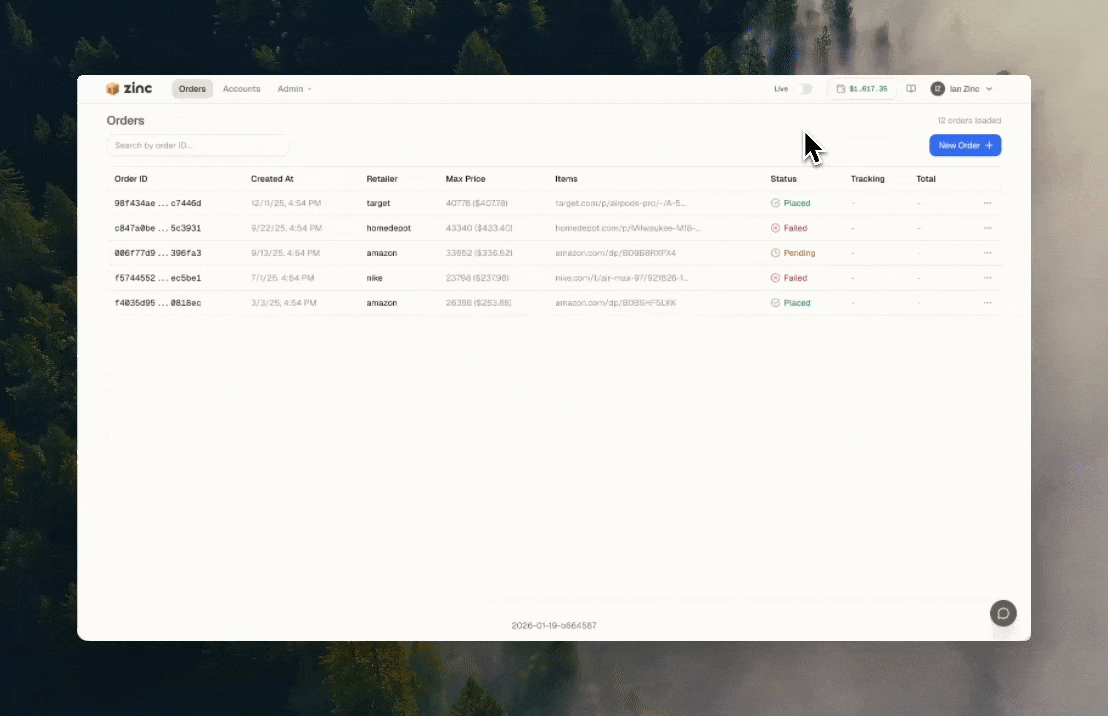1108x716 pixels.
Task: Click the Pending status clock icon
Action: (x=775, y=253)
